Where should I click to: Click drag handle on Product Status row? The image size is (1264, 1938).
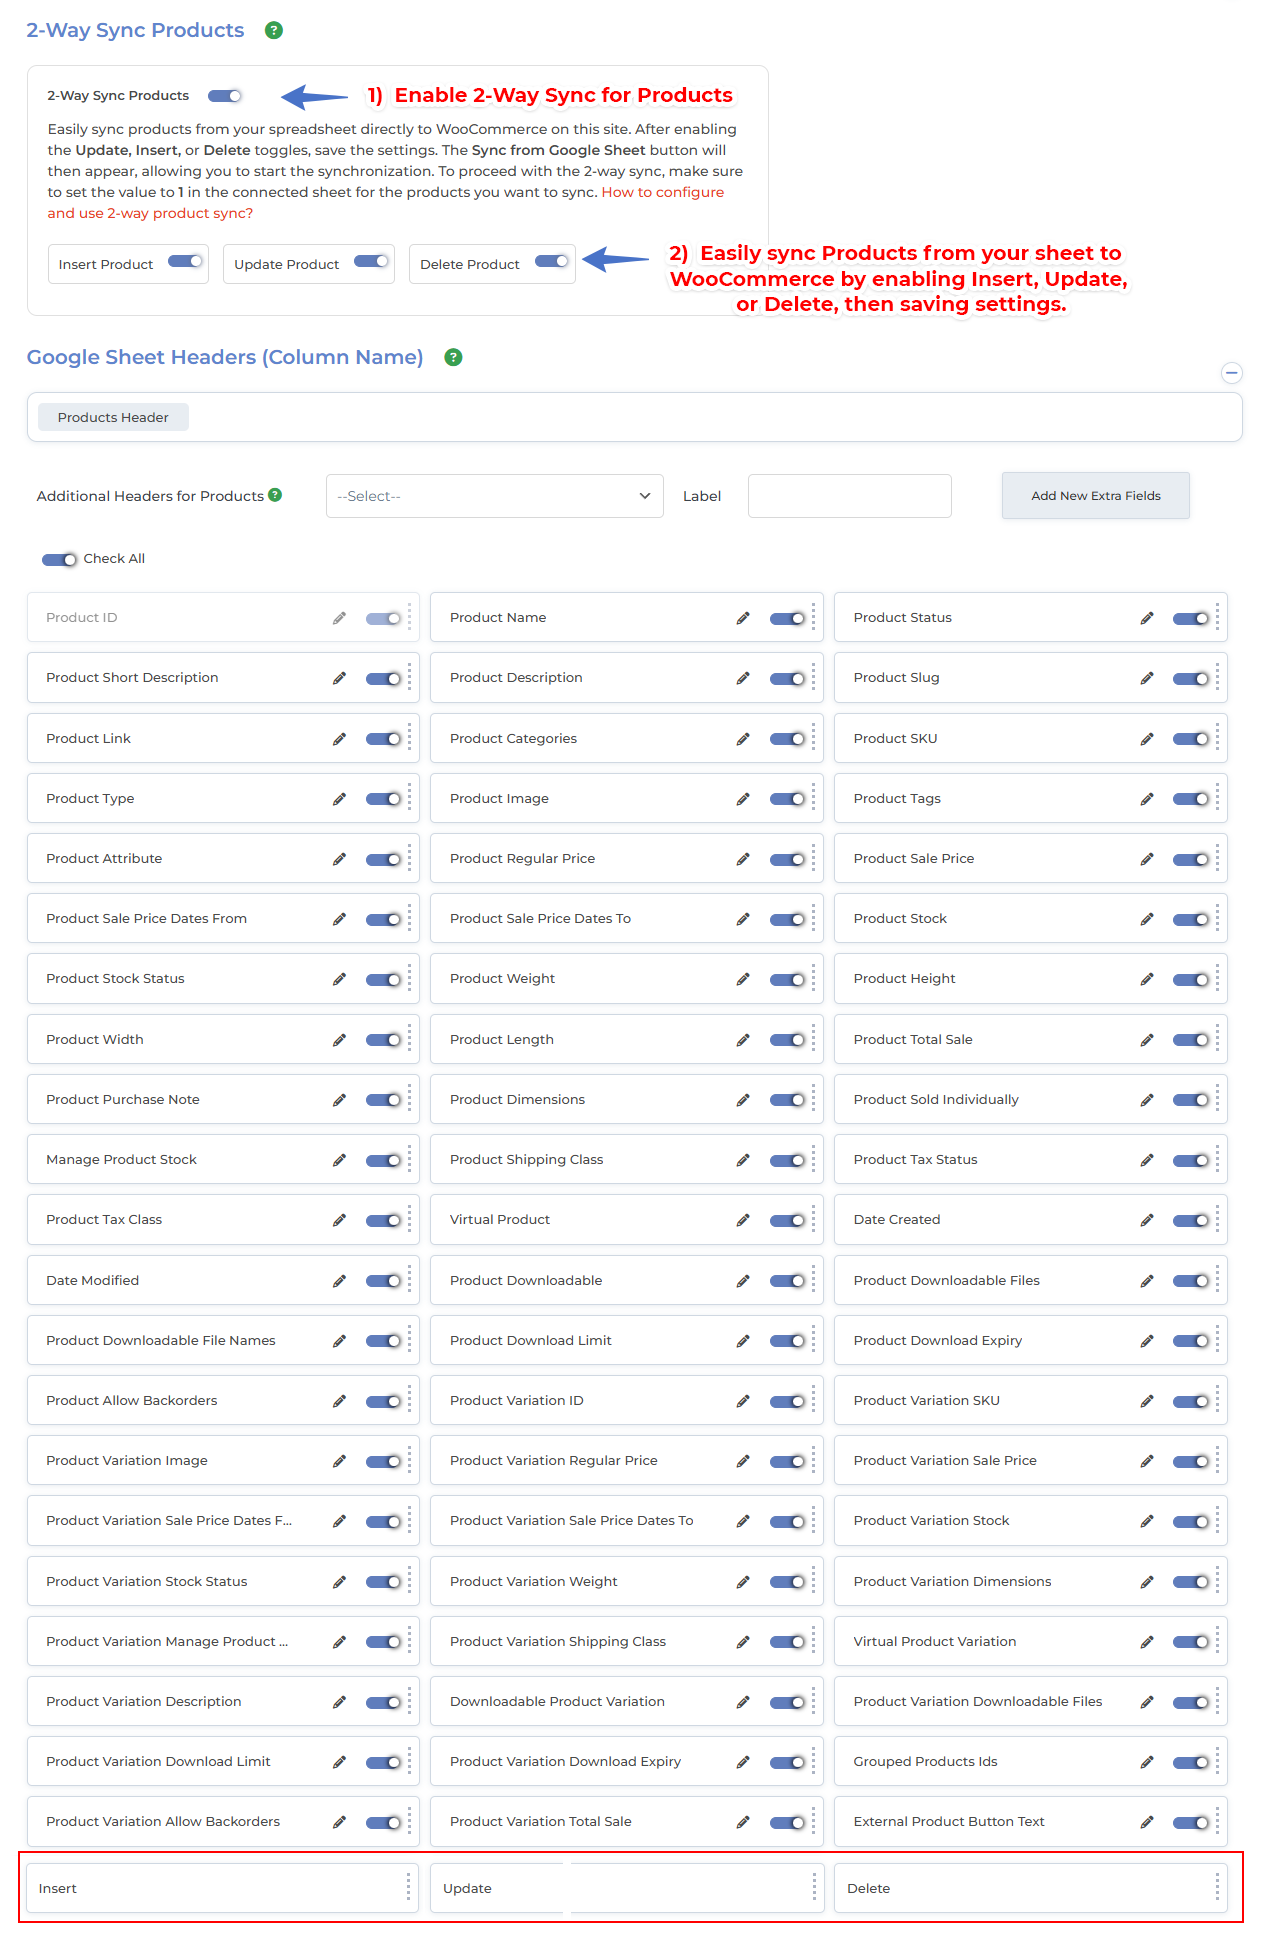(x=1217, y=618)
